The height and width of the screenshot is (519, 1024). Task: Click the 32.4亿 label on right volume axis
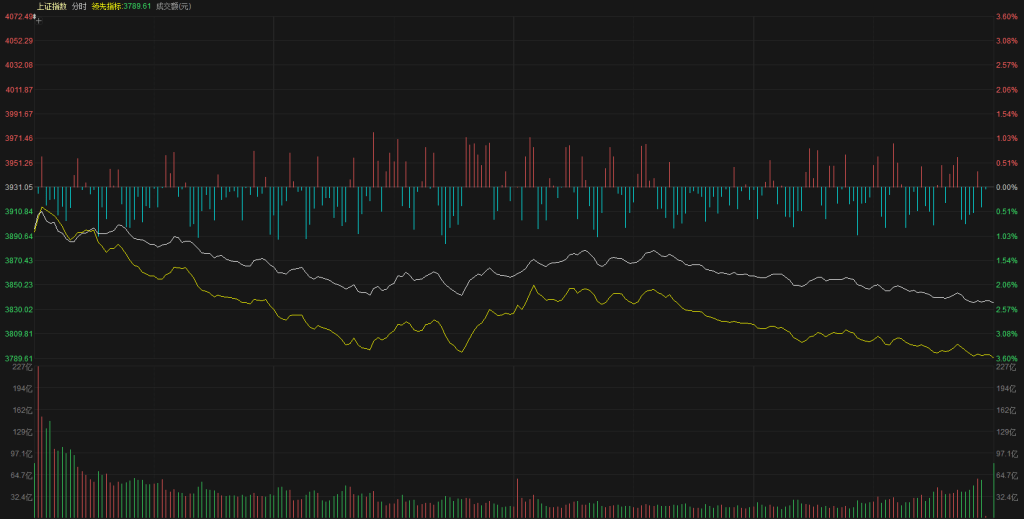pos(1006,496)
